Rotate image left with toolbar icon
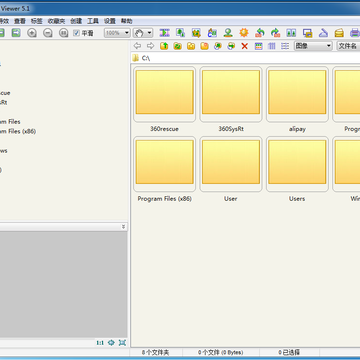Viewport: 360px width, 360px height. click(260, 33)
